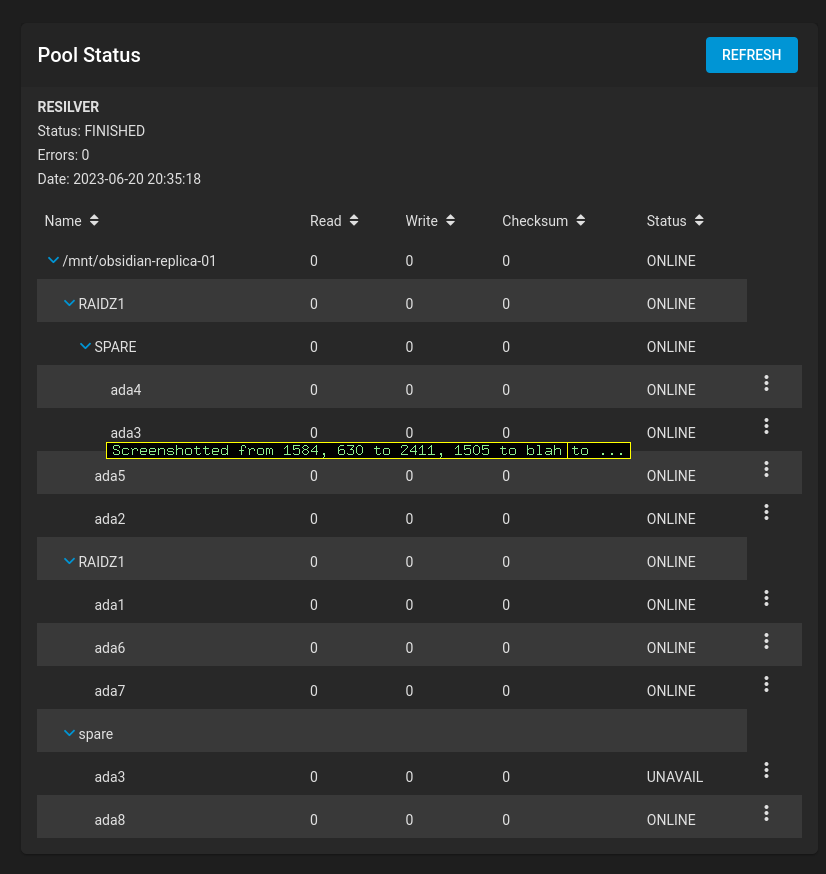Sort by Read errors column
The width and height of the screenshot is (826, 874).
pos(334,221)
